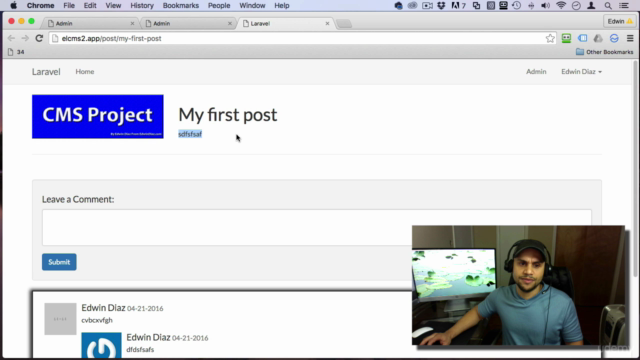The height and width of the screenshot is (360, 640).
Task: Open Chrome's hamburger menu
Action: (x=630, y=38)
